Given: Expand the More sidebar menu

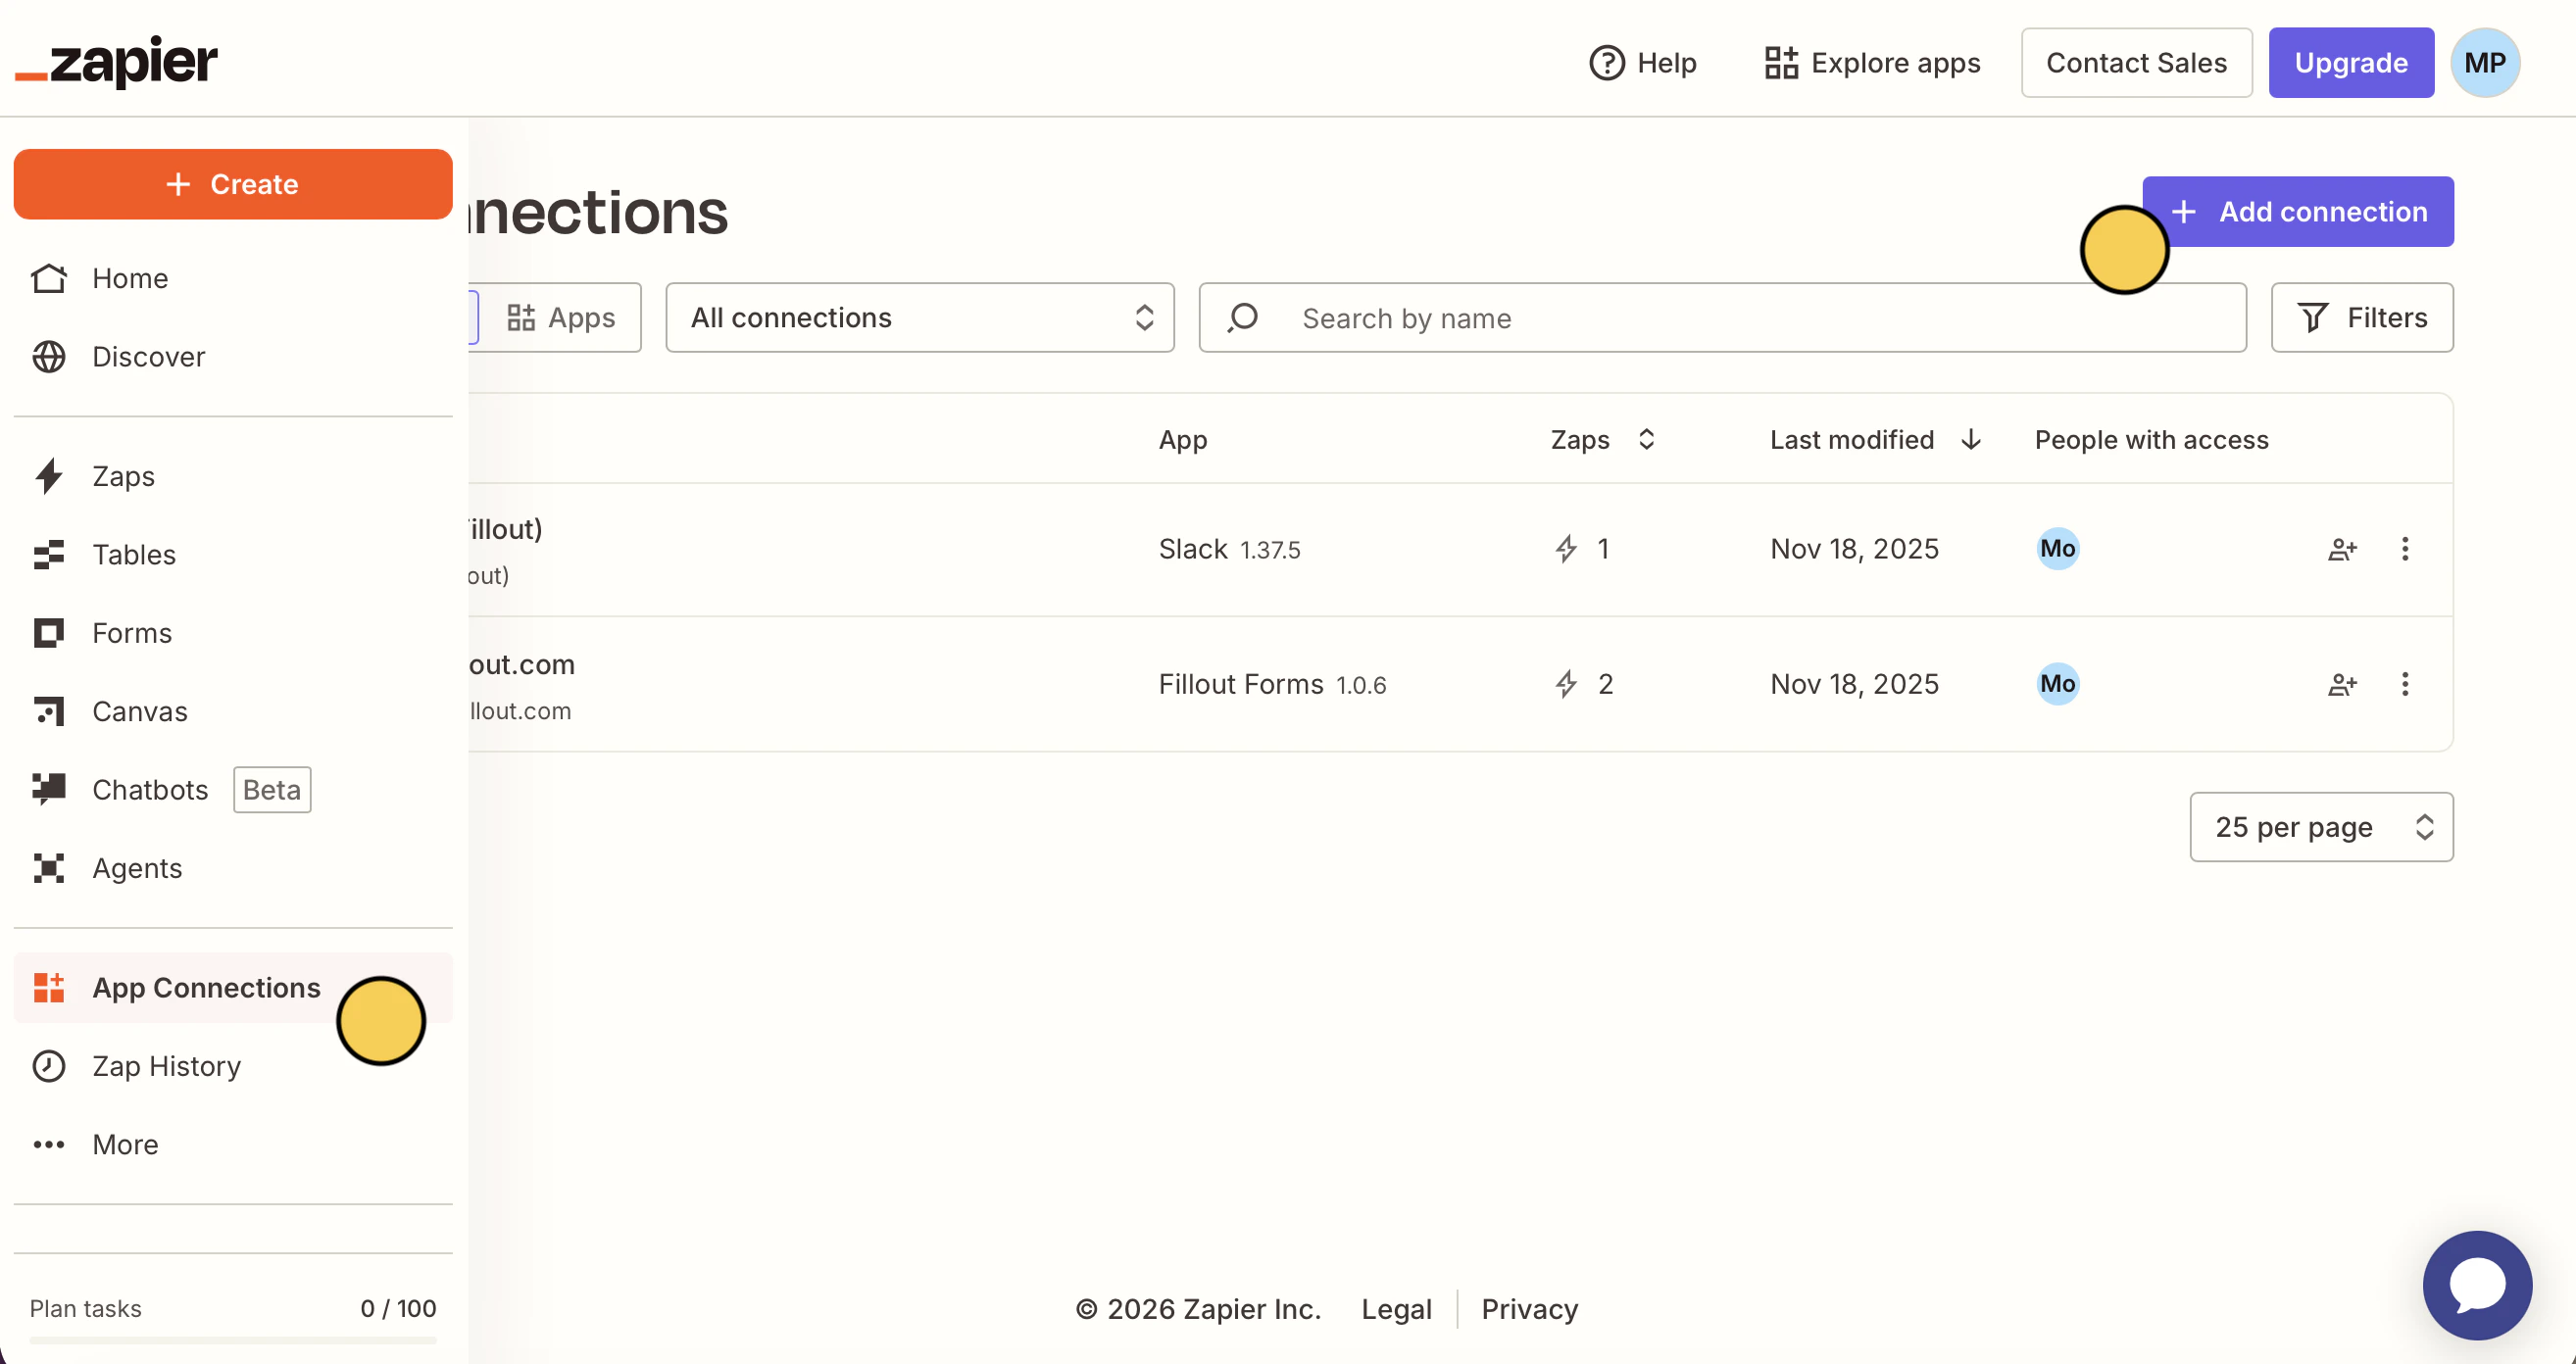Looking at the screenshot, I should click(125, 1144).
